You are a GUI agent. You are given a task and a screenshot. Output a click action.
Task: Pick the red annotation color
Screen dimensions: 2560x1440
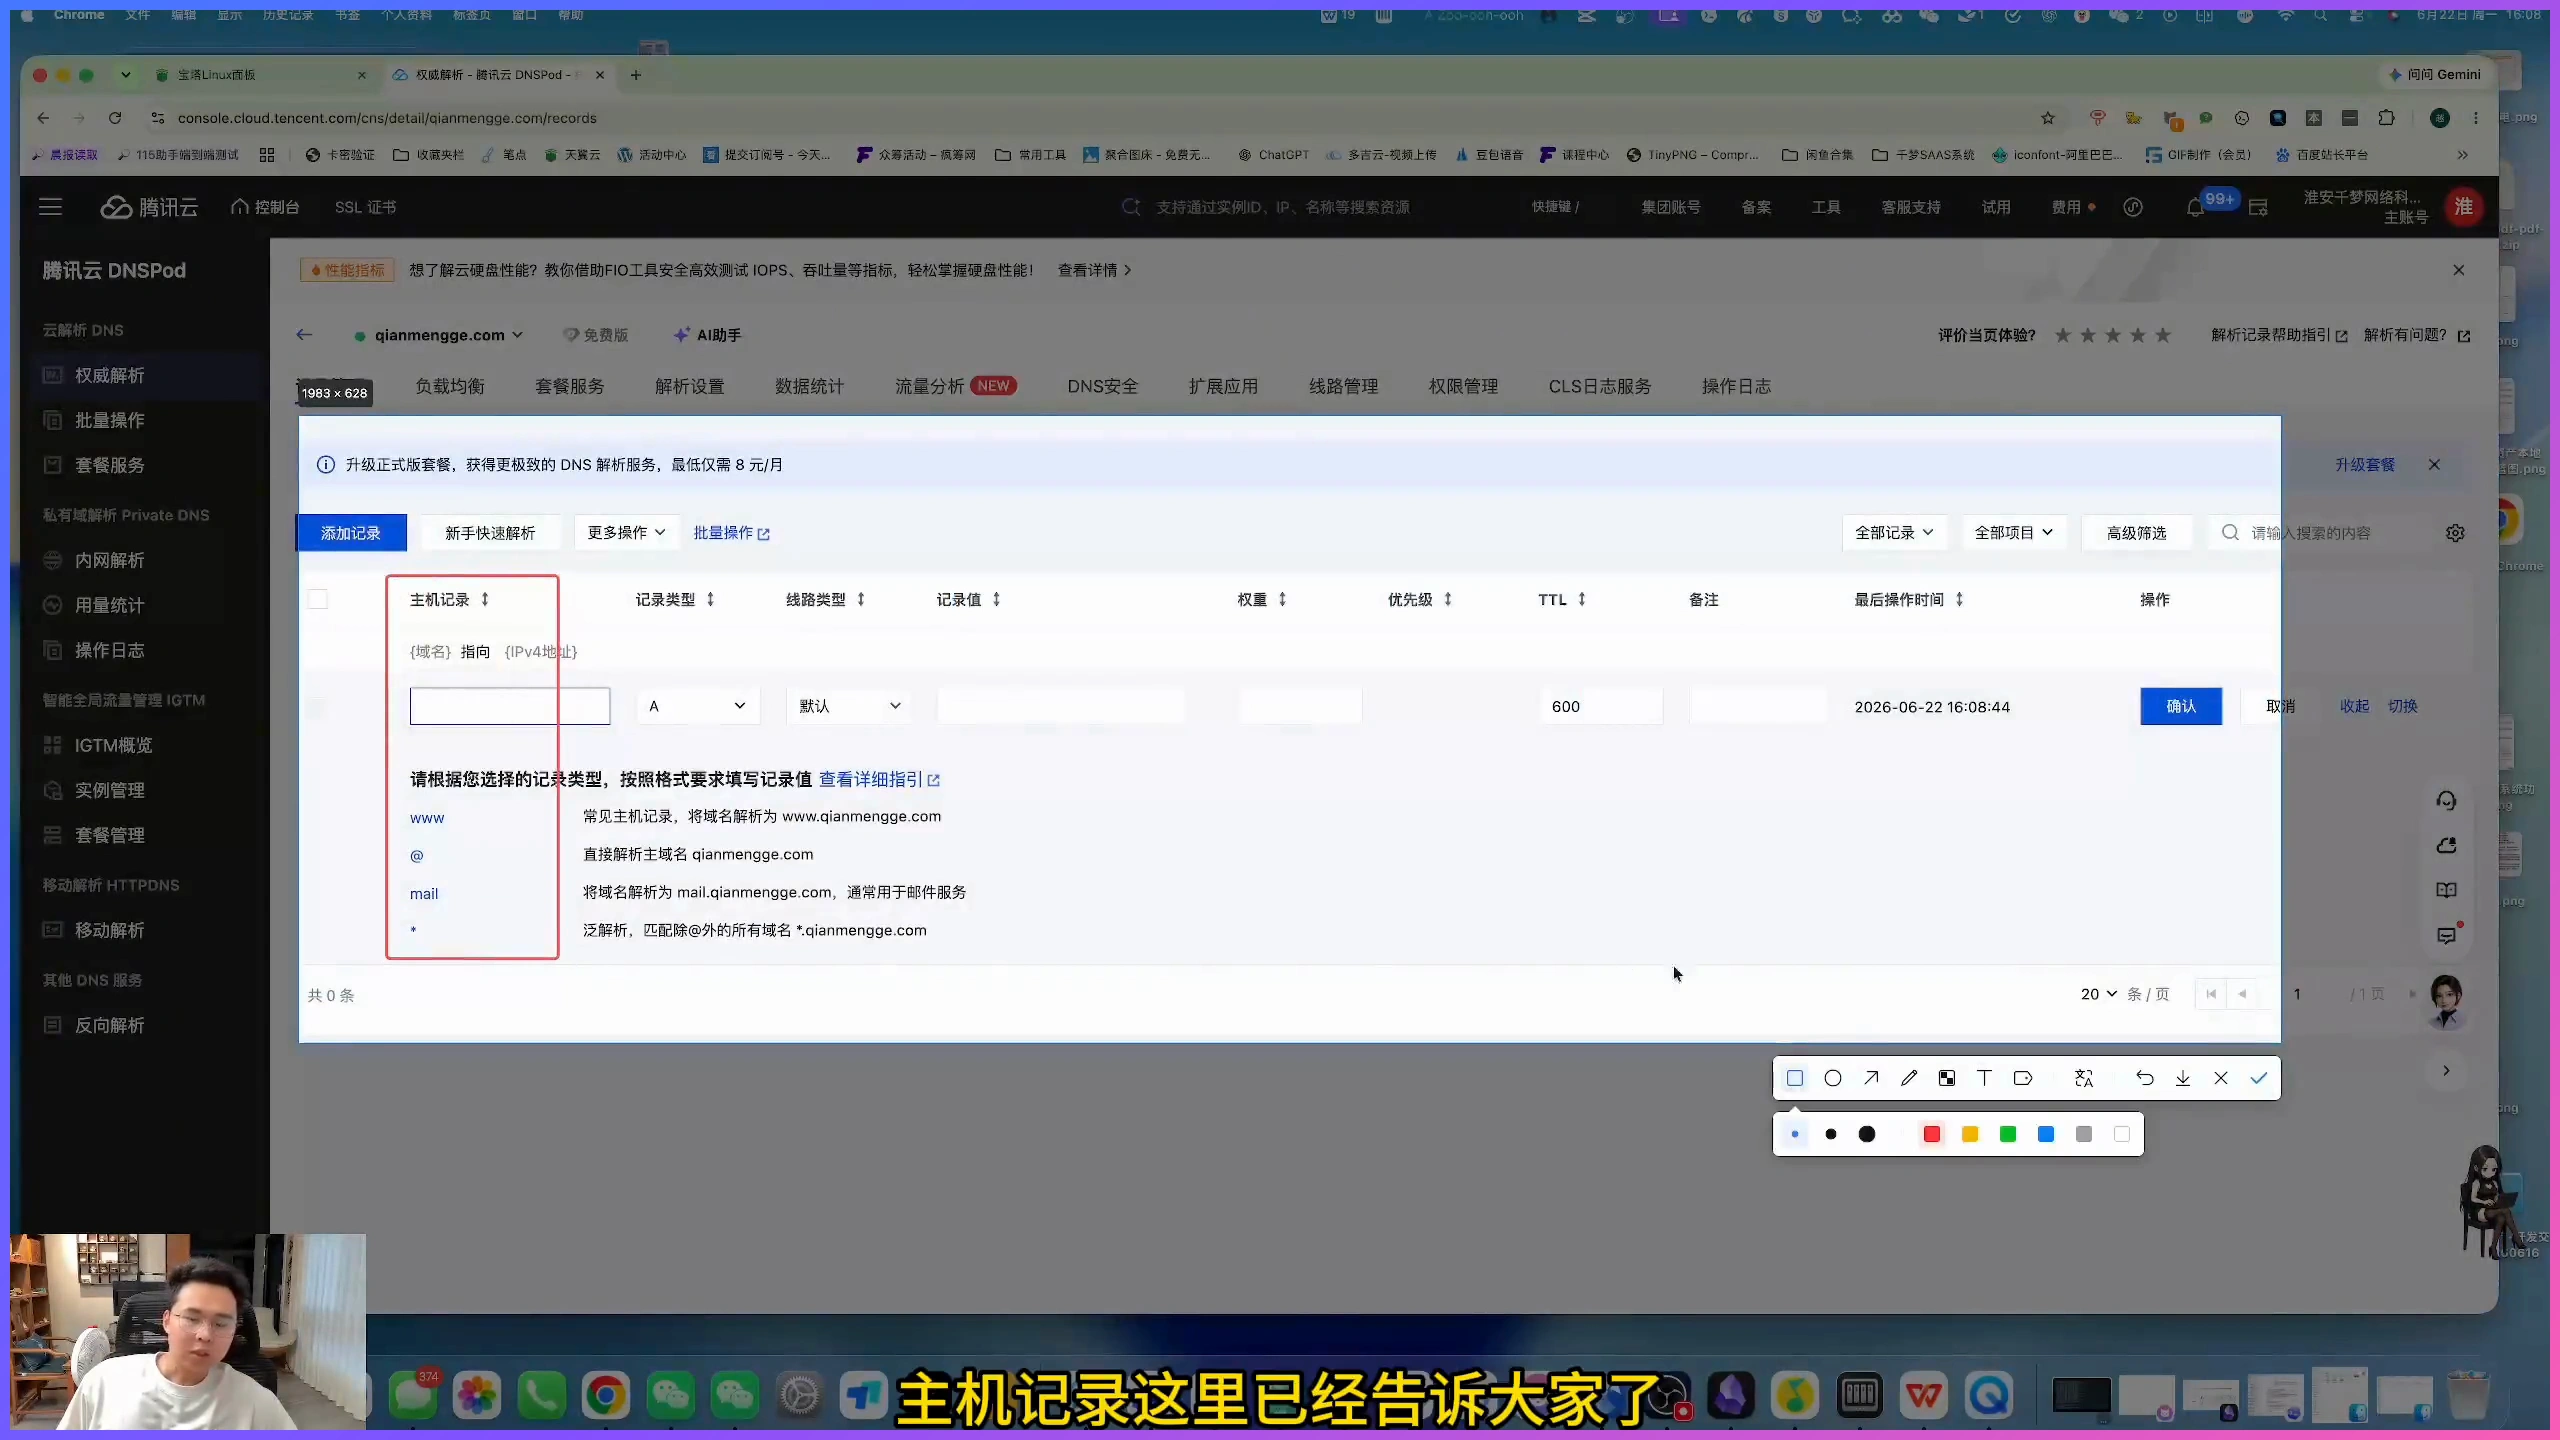[1932, 1134]
